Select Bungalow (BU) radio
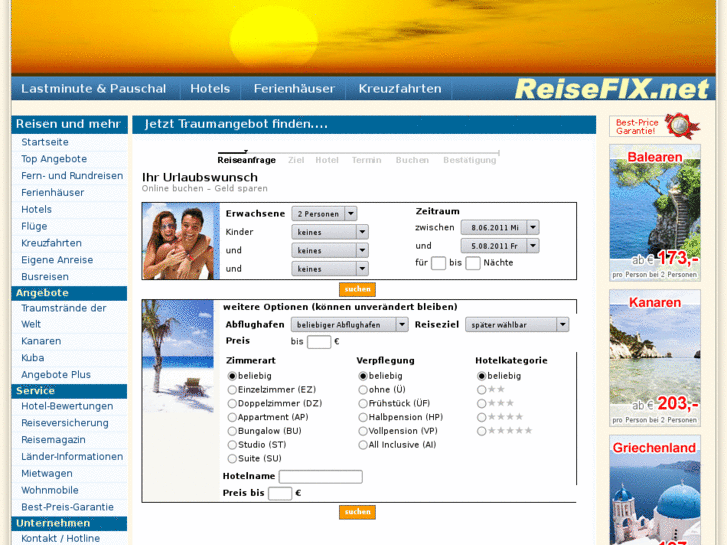Viewport: 727px width, 545px height. point(232,431)
